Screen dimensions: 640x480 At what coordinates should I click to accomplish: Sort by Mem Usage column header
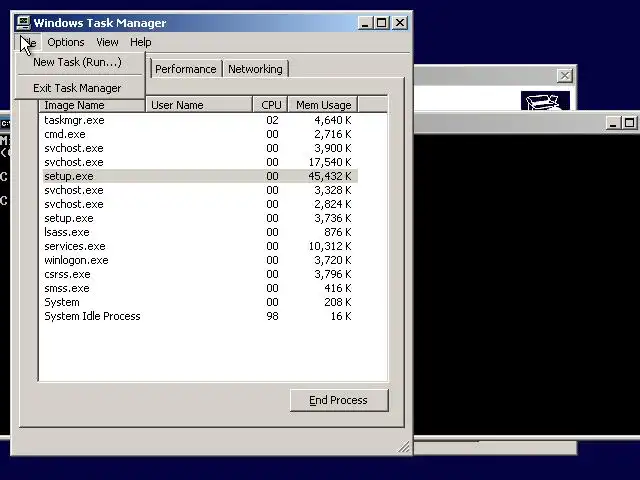point(323,105)
